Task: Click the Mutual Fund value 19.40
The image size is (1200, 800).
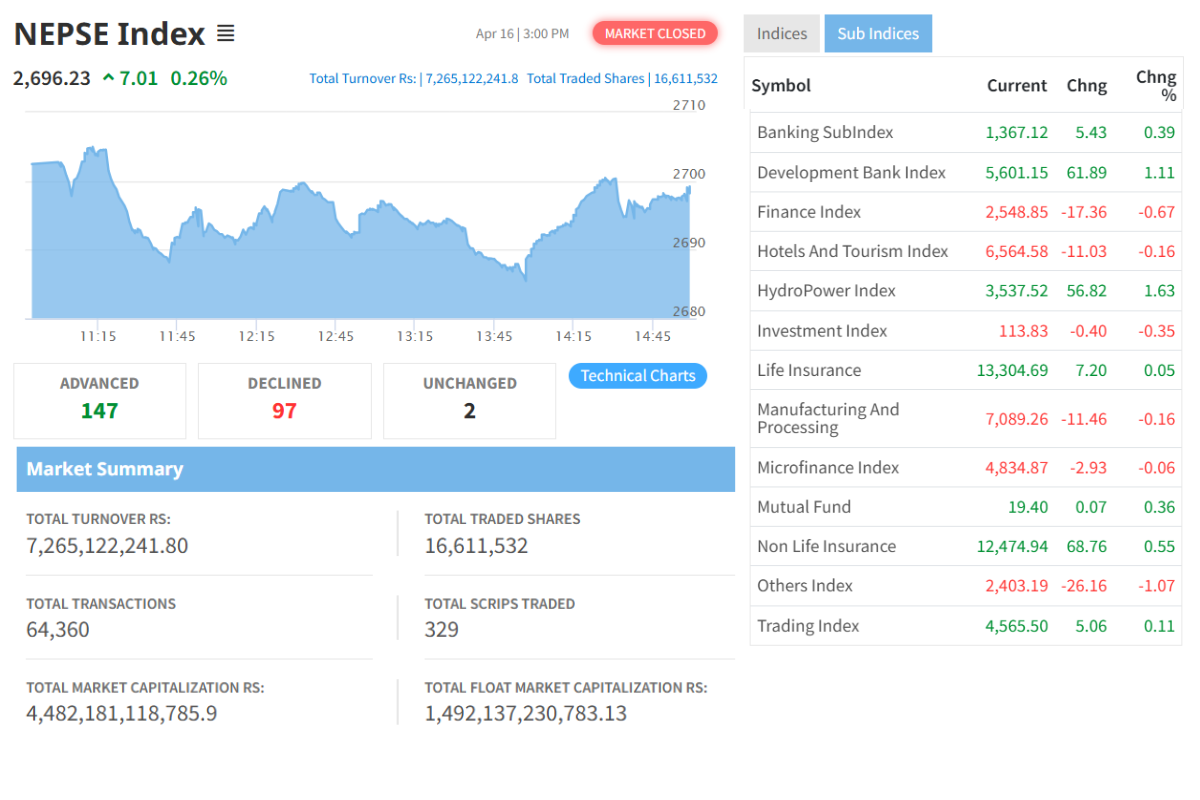Action: (1028, 507)
